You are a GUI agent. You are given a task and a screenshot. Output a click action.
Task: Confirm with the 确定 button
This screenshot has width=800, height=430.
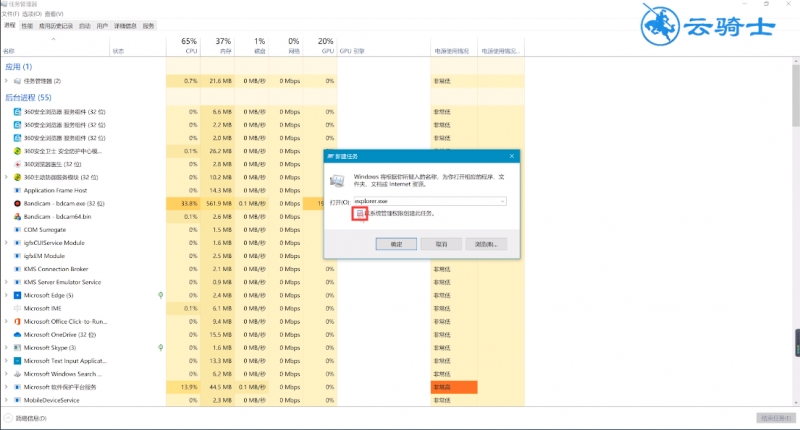pyautogui.click(x=396, y=244)
